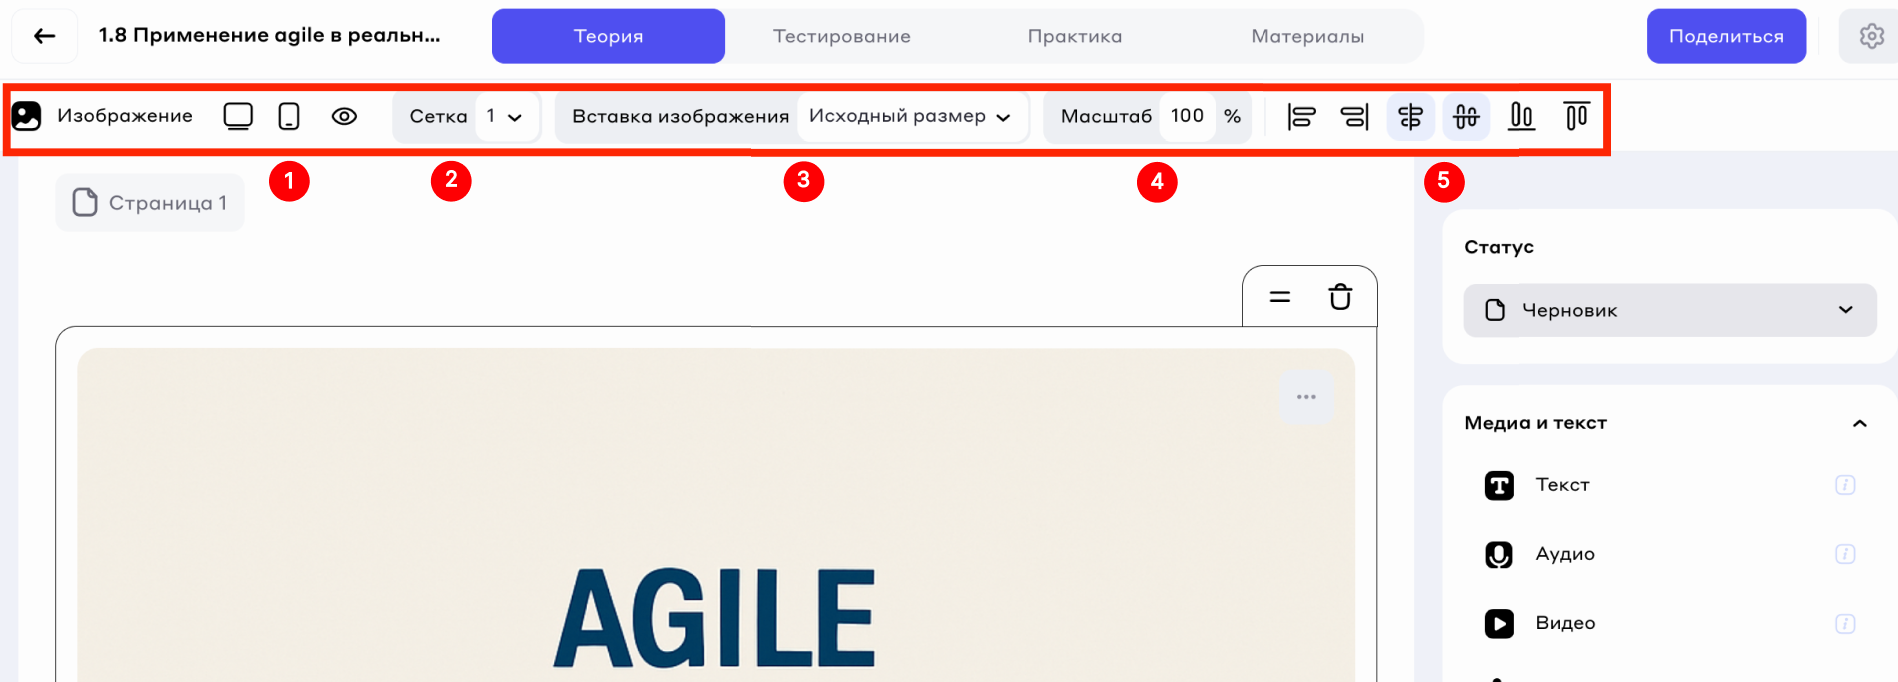This screenshot has height=682, width=1898.
Task: Select vertical center alignment icon
Action: pos(1466,117)
